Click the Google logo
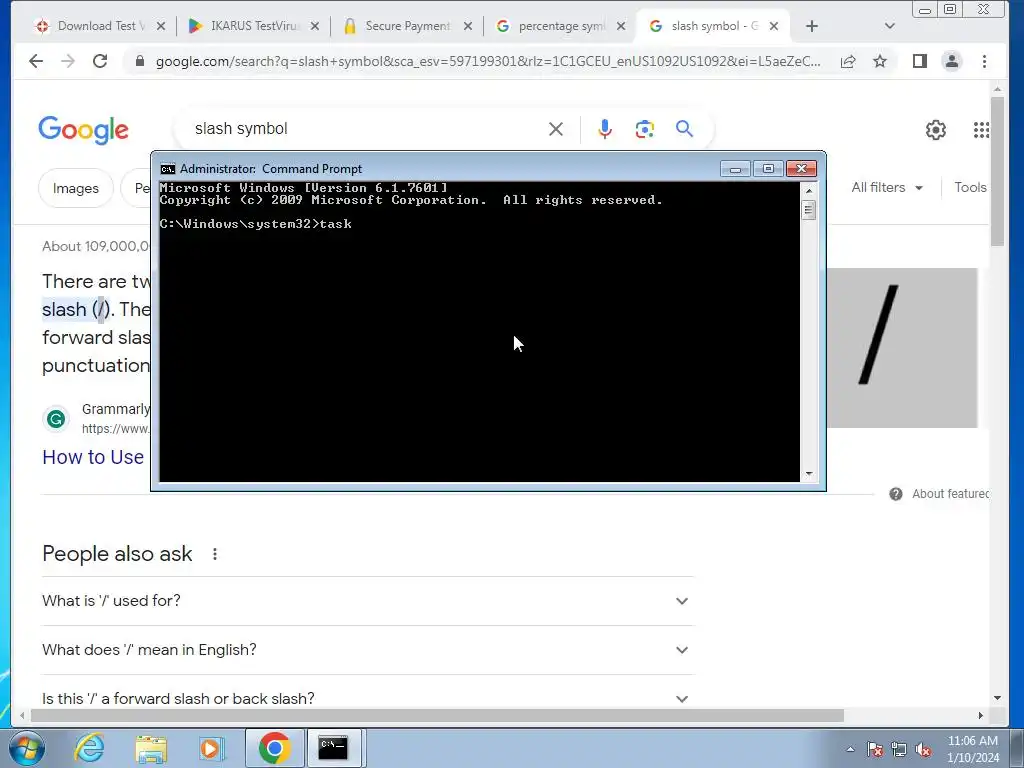 point(84,130)
